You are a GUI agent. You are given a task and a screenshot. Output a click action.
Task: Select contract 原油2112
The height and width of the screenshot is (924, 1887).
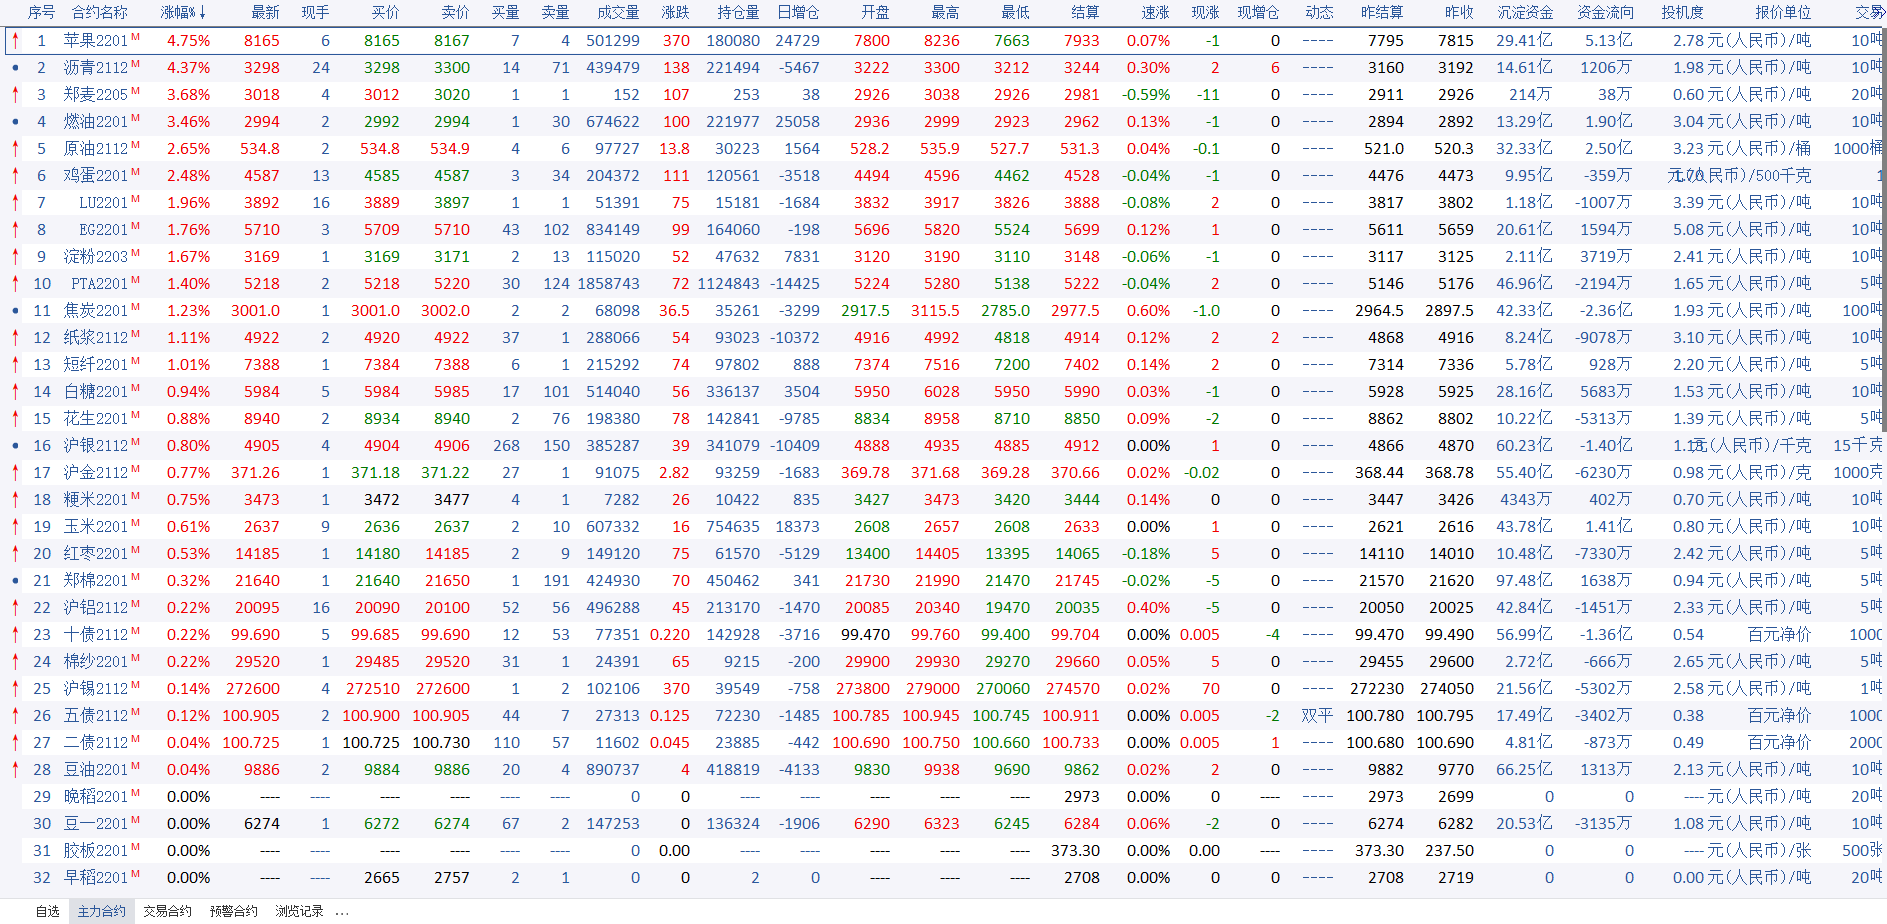pos(96,149)
